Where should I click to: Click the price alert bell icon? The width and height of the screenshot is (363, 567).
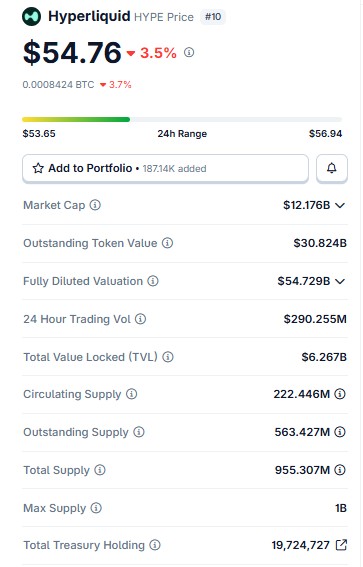(332, 168)
